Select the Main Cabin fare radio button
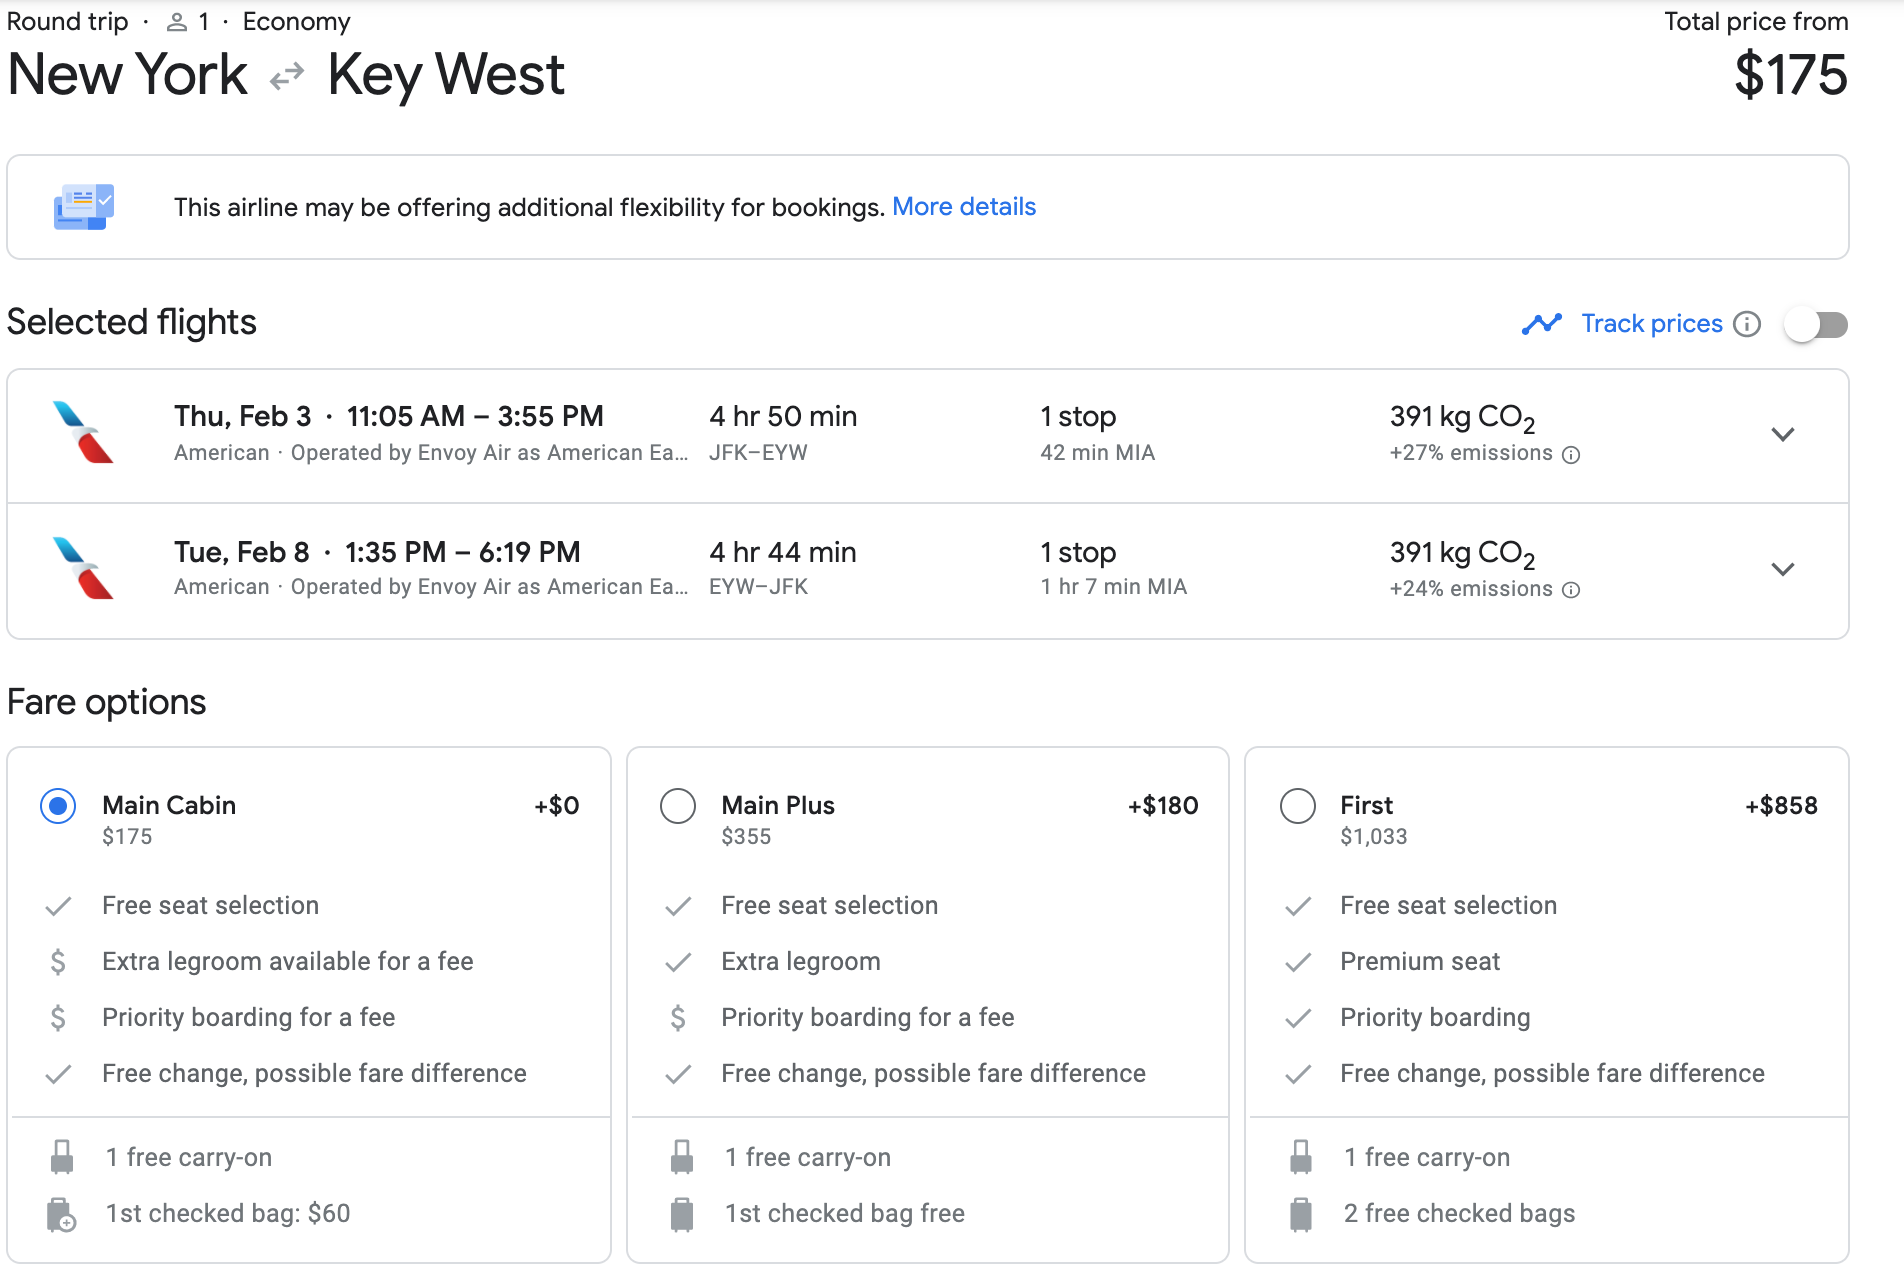The image size is (1904, 1276). (58, 806)
